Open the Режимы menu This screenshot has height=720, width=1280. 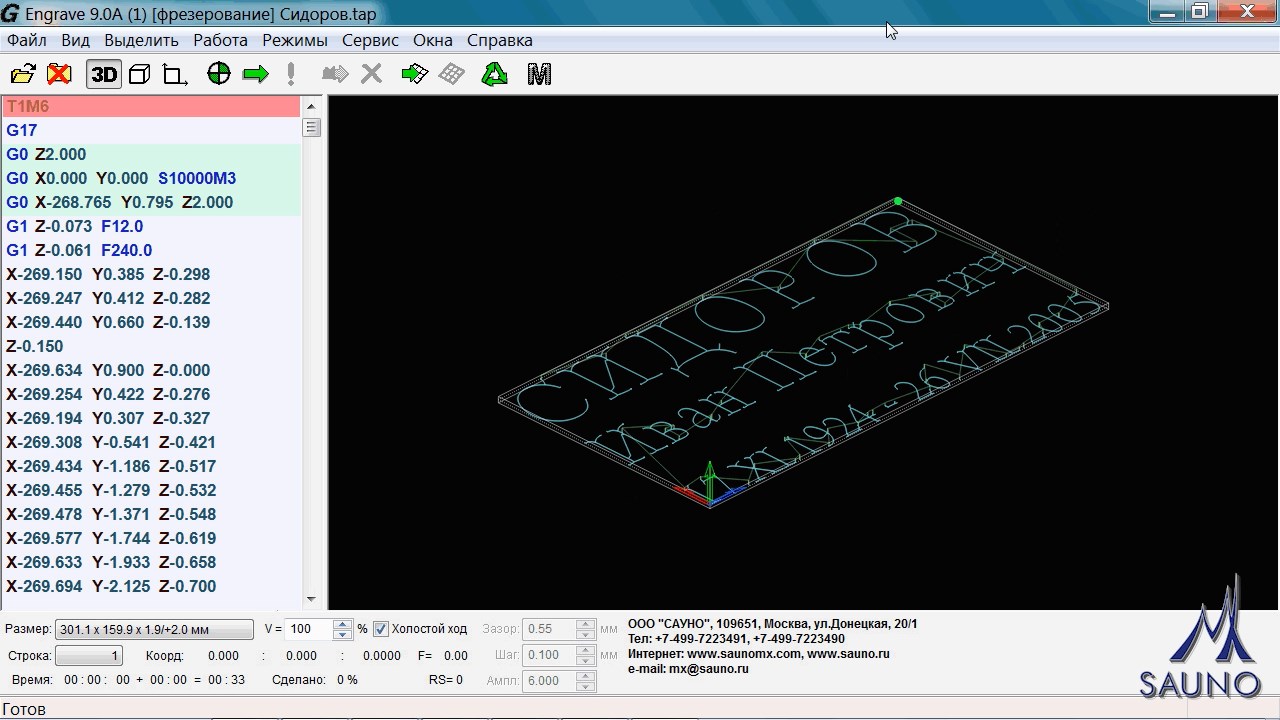(x=295, y=40)
